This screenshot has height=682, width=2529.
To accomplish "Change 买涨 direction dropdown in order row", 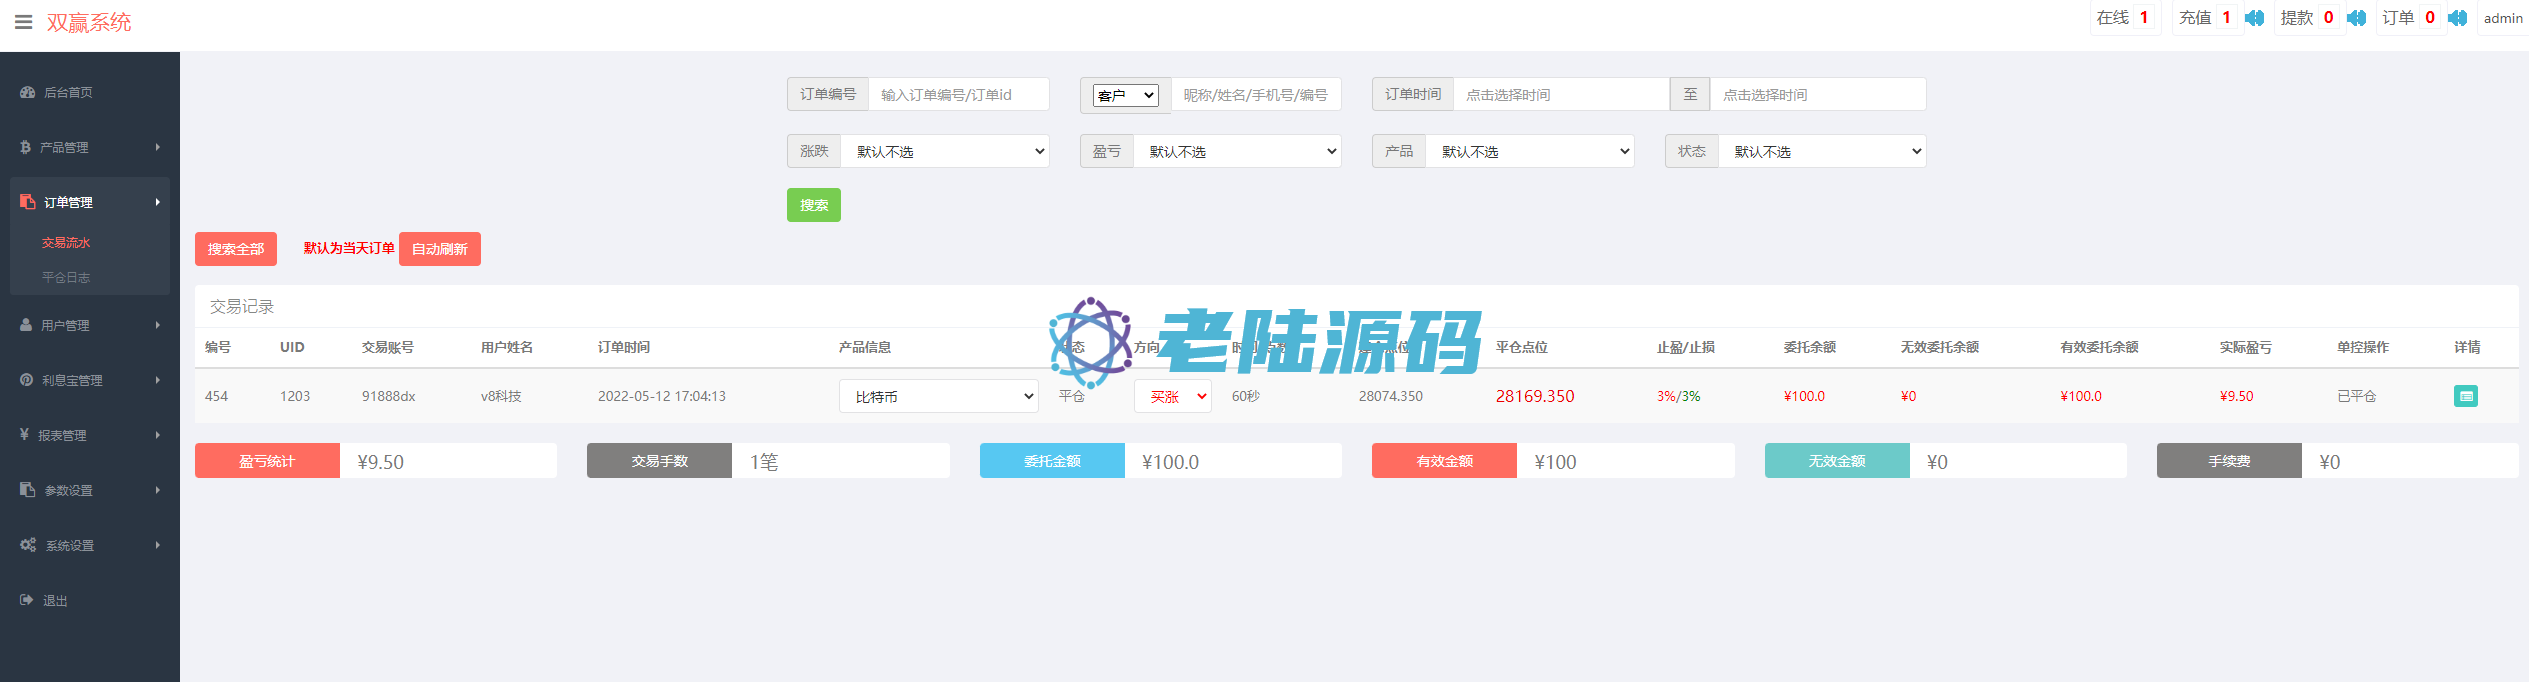I will click(x=1172, y=396).
